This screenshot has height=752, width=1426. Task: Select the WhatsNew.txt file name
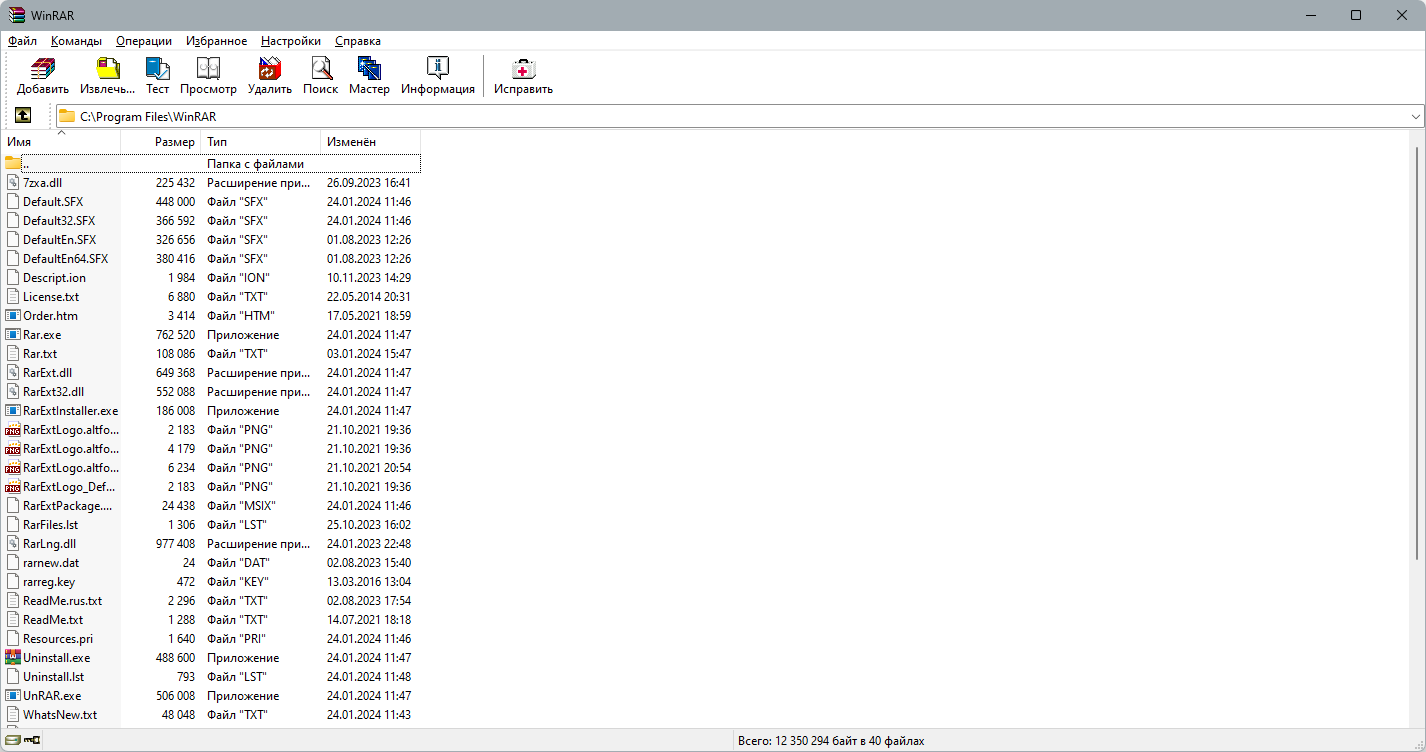pos(60,715)
